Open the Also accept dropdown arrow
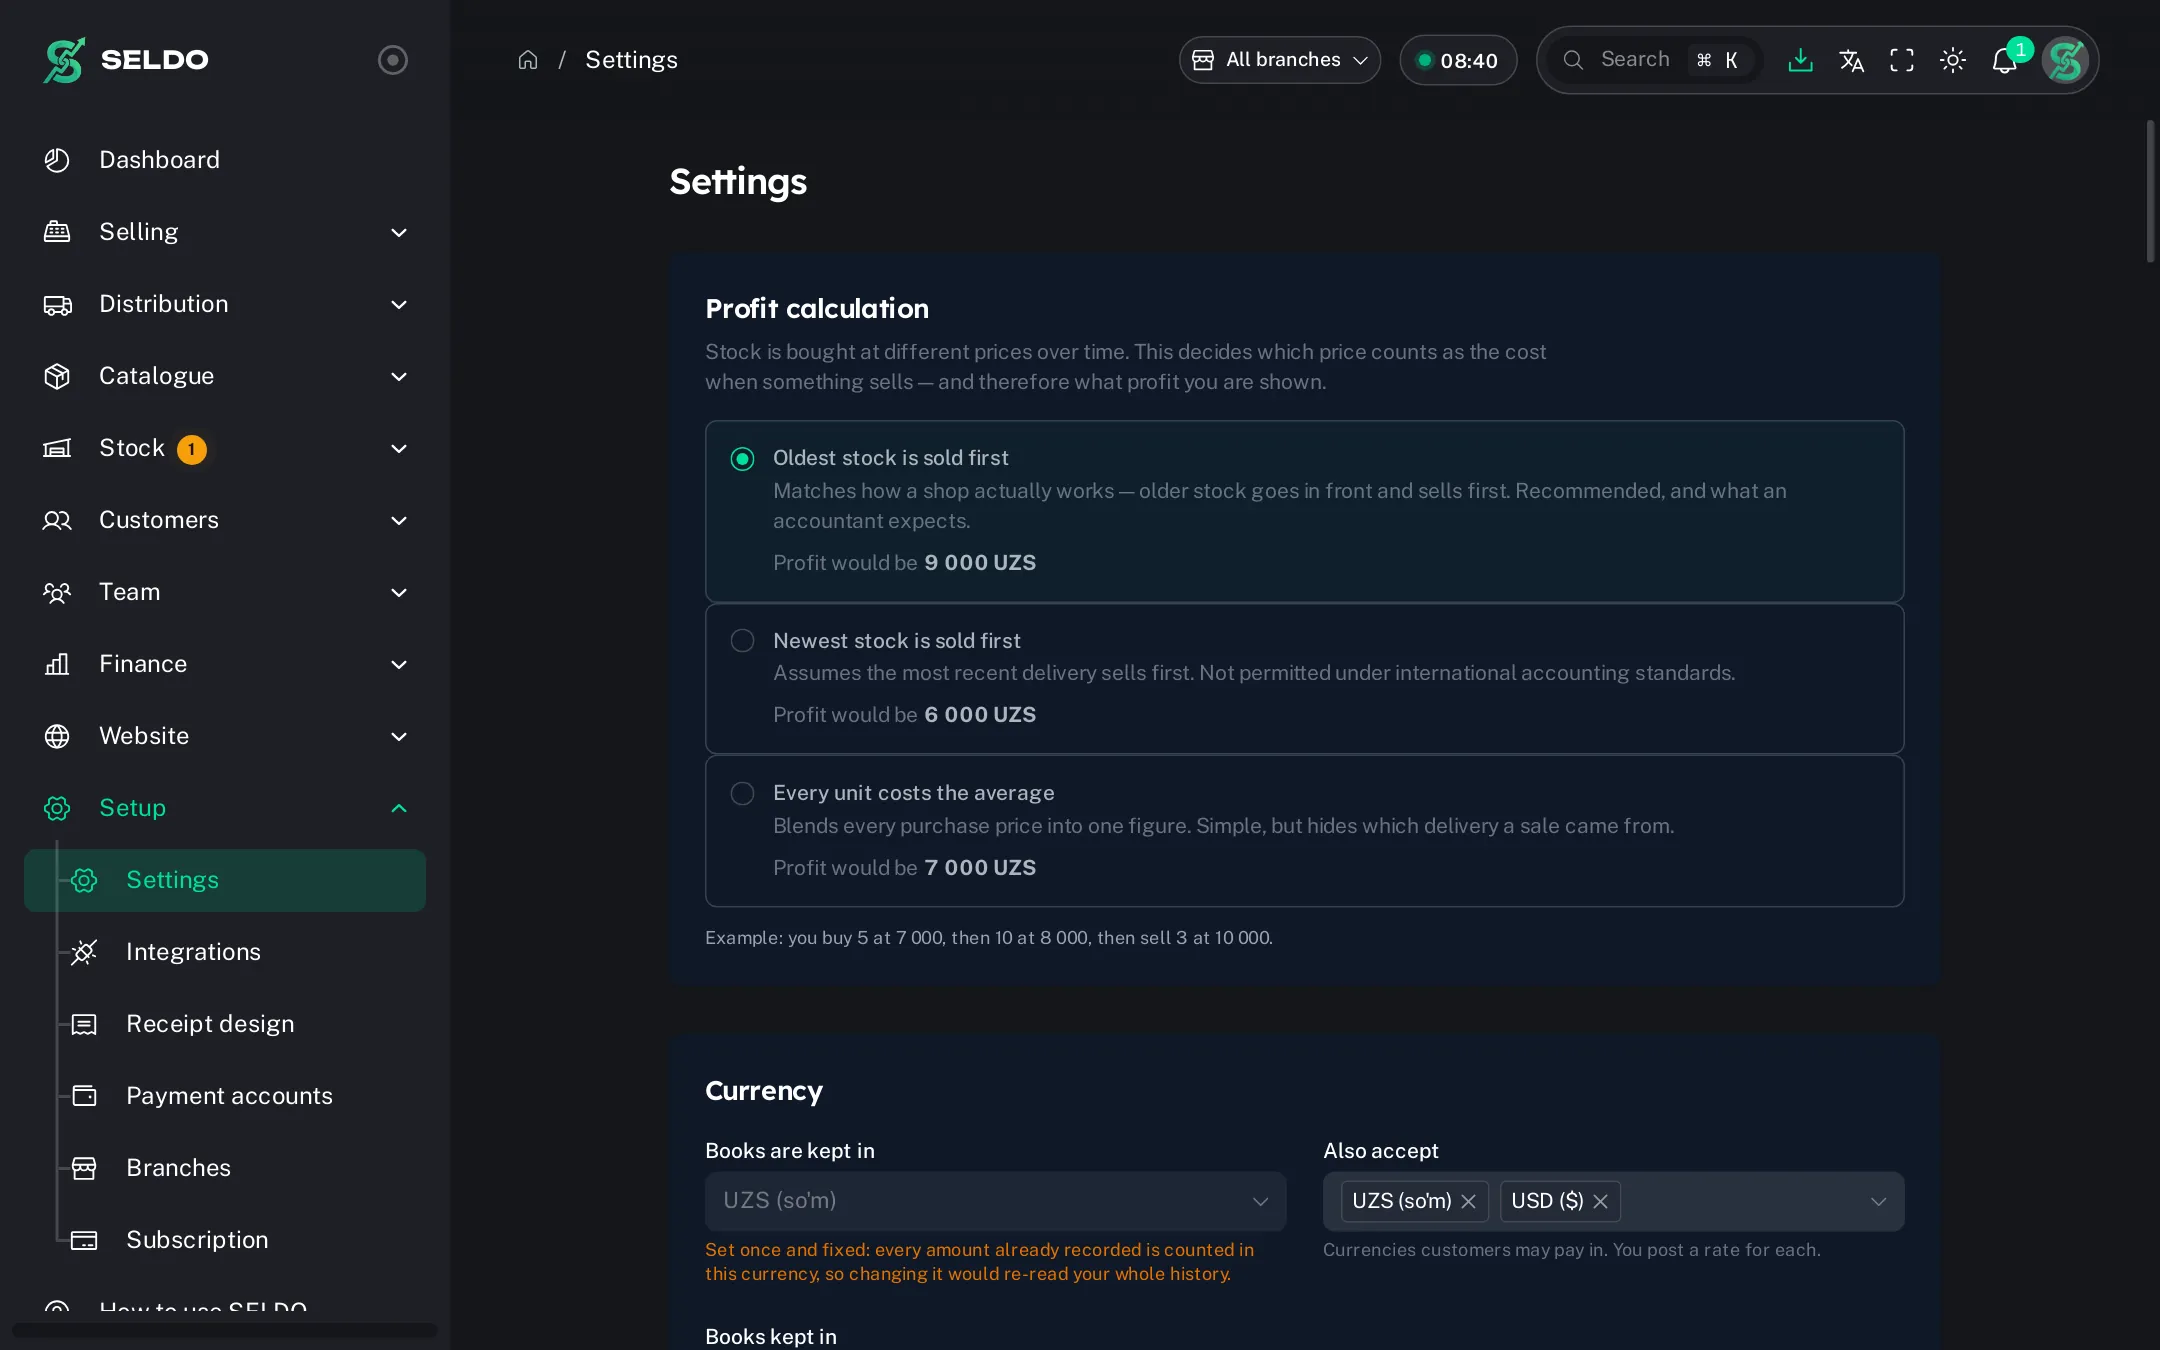 tap(1879, 1201)
